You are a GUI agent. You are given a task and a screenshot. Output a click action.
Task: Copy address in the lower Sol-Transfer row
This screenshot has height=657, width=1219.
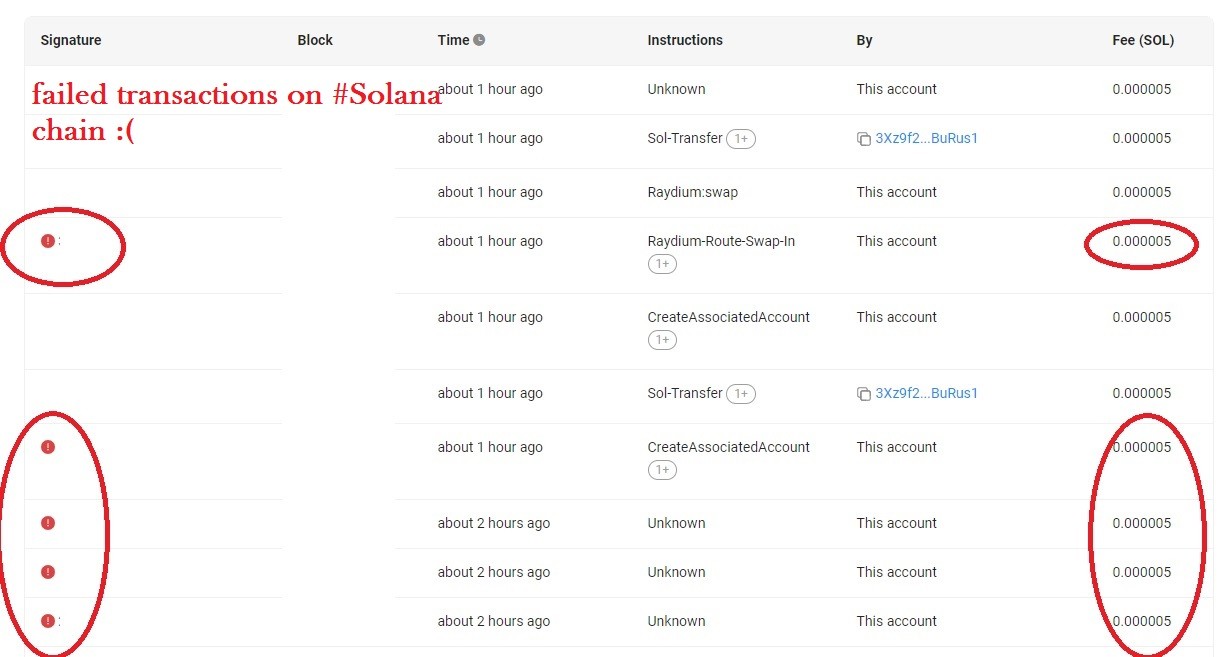coord(864,394)
